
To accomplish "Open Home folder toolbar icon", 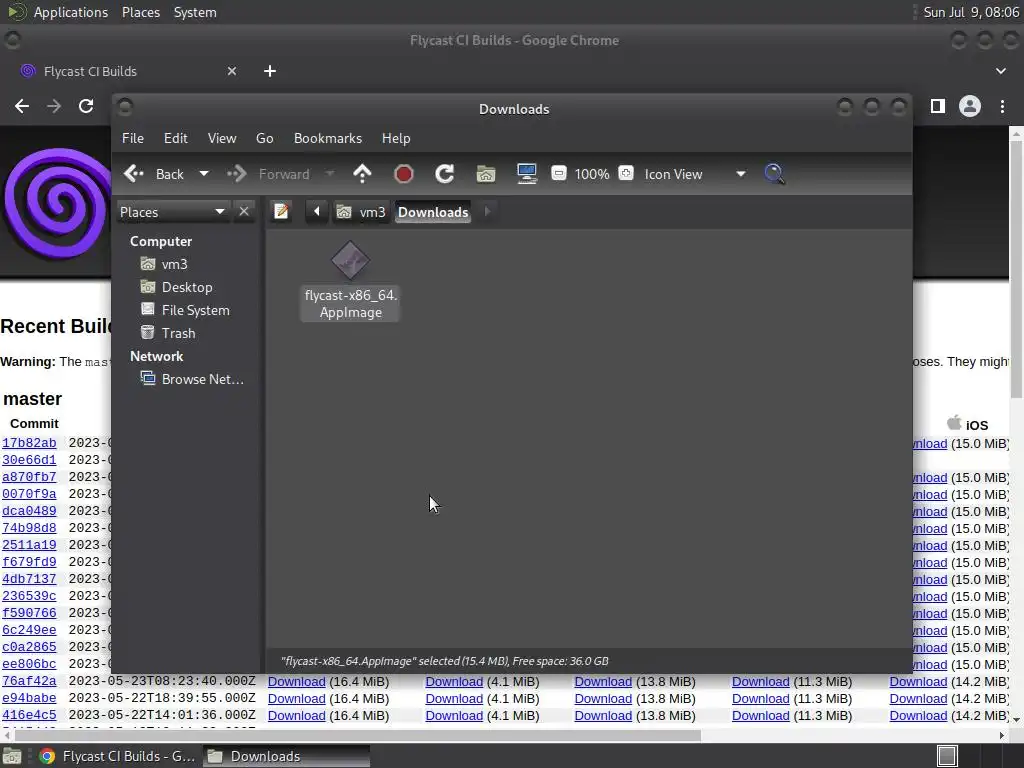I will click(486, 174).
